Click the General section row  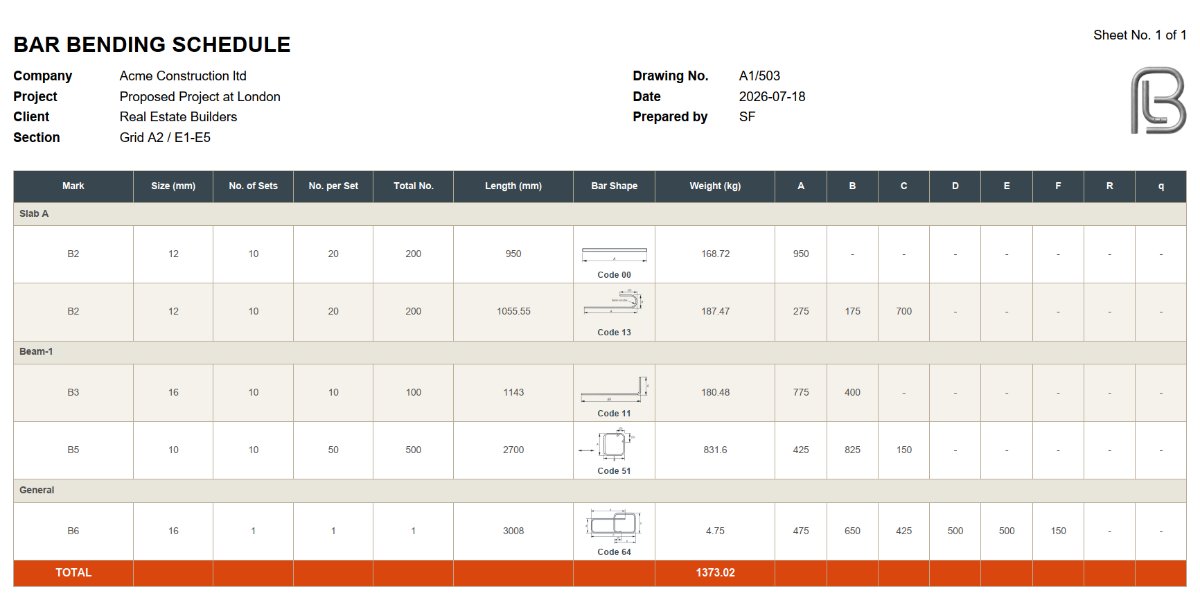600,491
